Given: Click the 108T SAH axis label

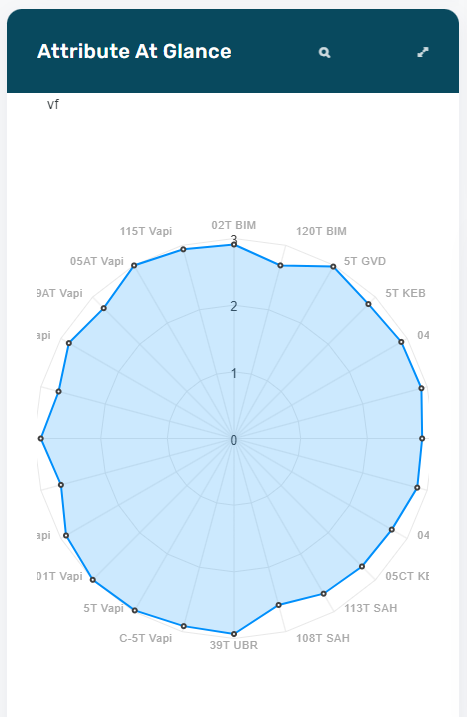Looking at the screenshot, I should click(322, 638).
